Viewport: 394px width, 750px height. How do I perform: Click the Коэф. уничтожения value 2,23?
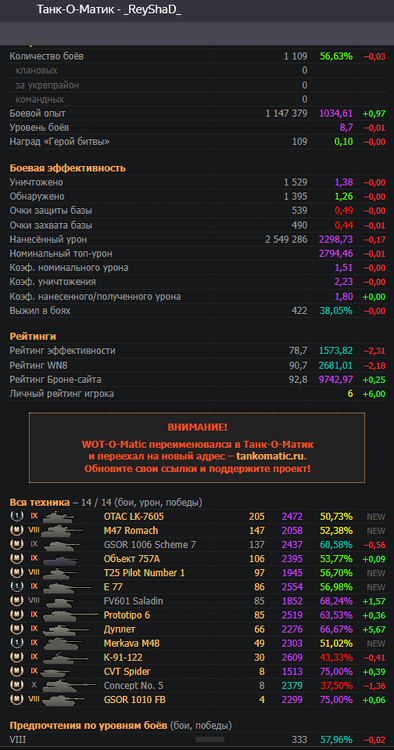click(x=344, y=282)
